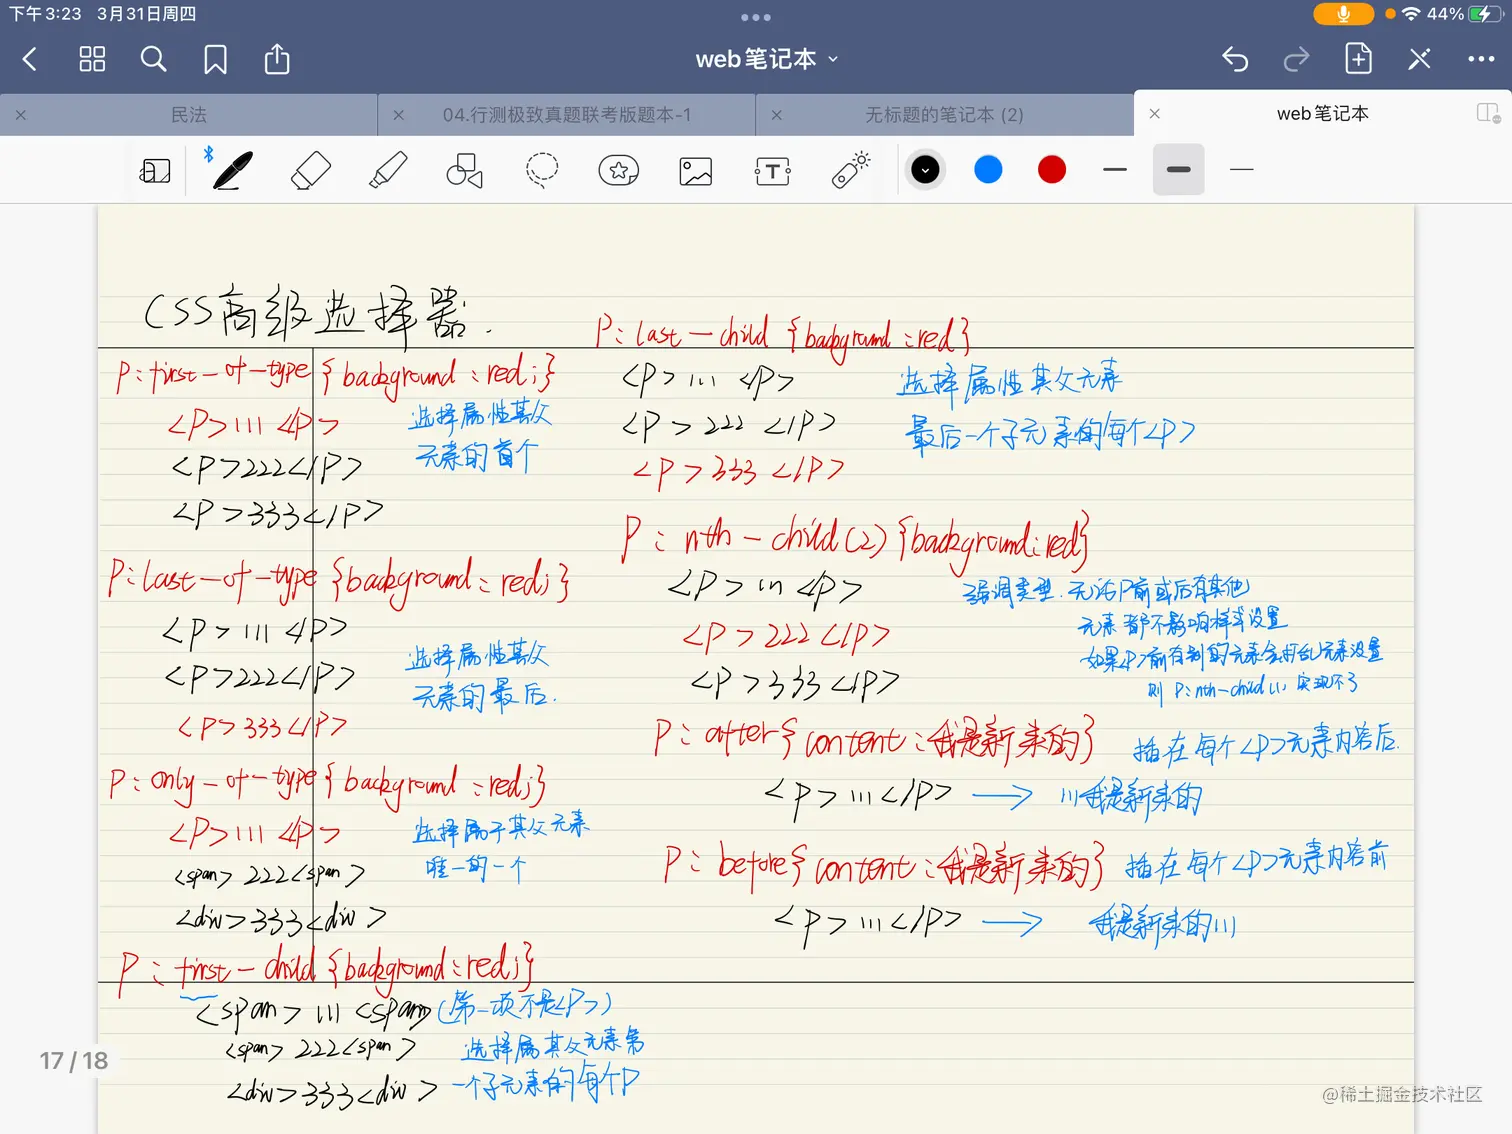Select the Pen tool
Image resolution: width=1512 pixels, height=1134 pixels.
[x=232, y=171]
